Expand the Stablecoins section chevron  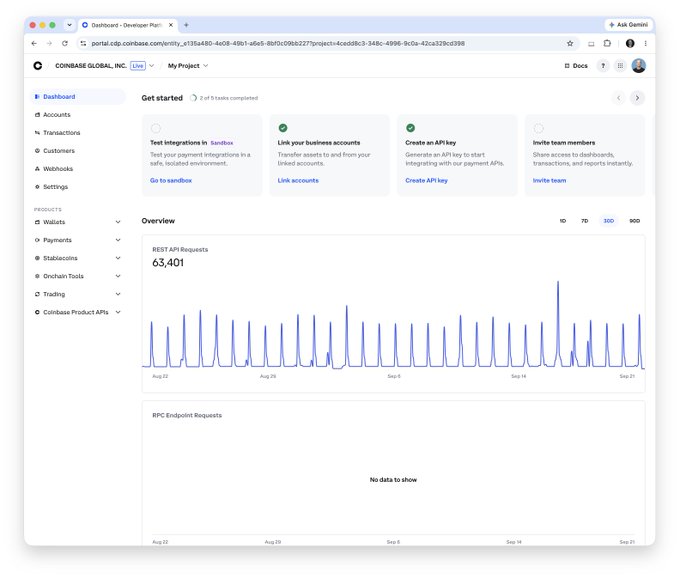pyautogui.click(x=118, y=258)
